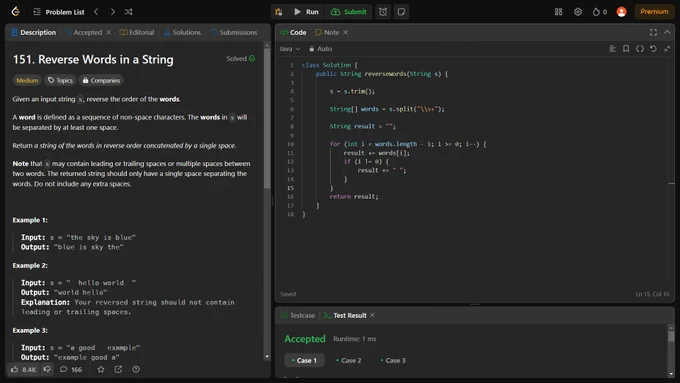Viewport: 680px width, 383px height.
Task: Close the Note tab
Action: point(346,33)
